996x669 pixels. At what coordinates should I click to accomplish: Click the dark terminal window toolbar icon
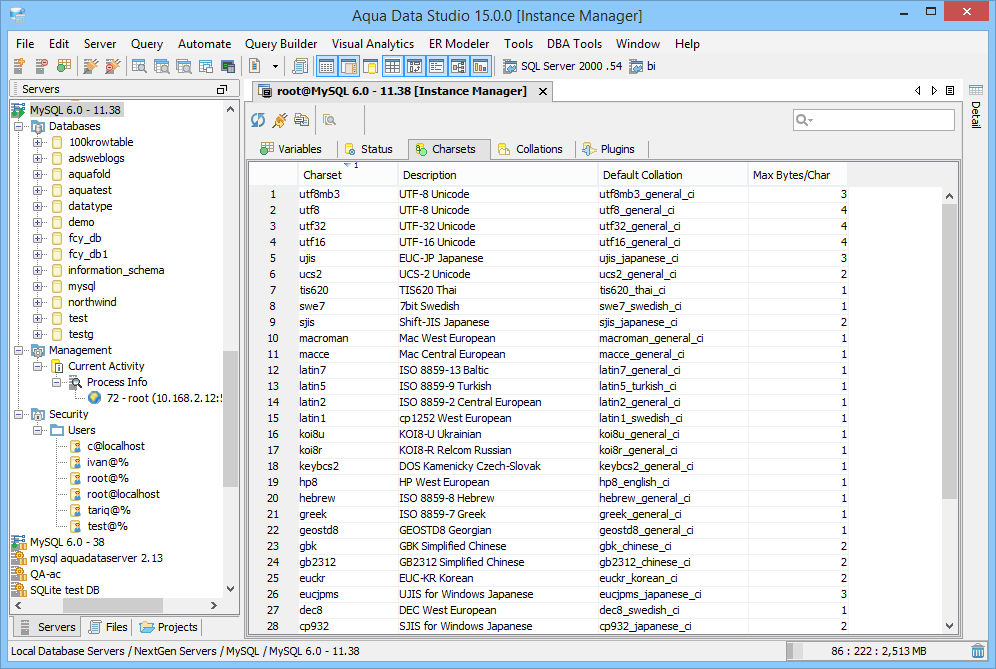coord(228,65)
